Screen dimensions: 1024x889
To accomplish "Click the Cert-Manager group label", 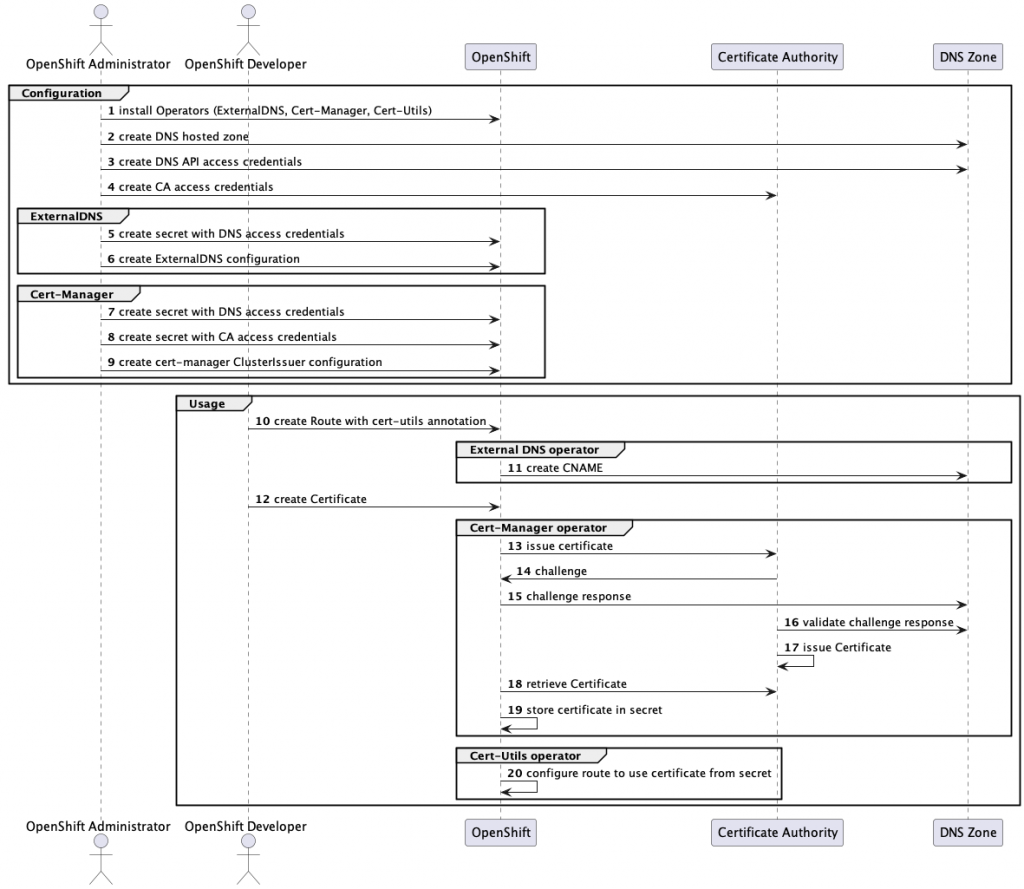I will click(x=72, y=295).
